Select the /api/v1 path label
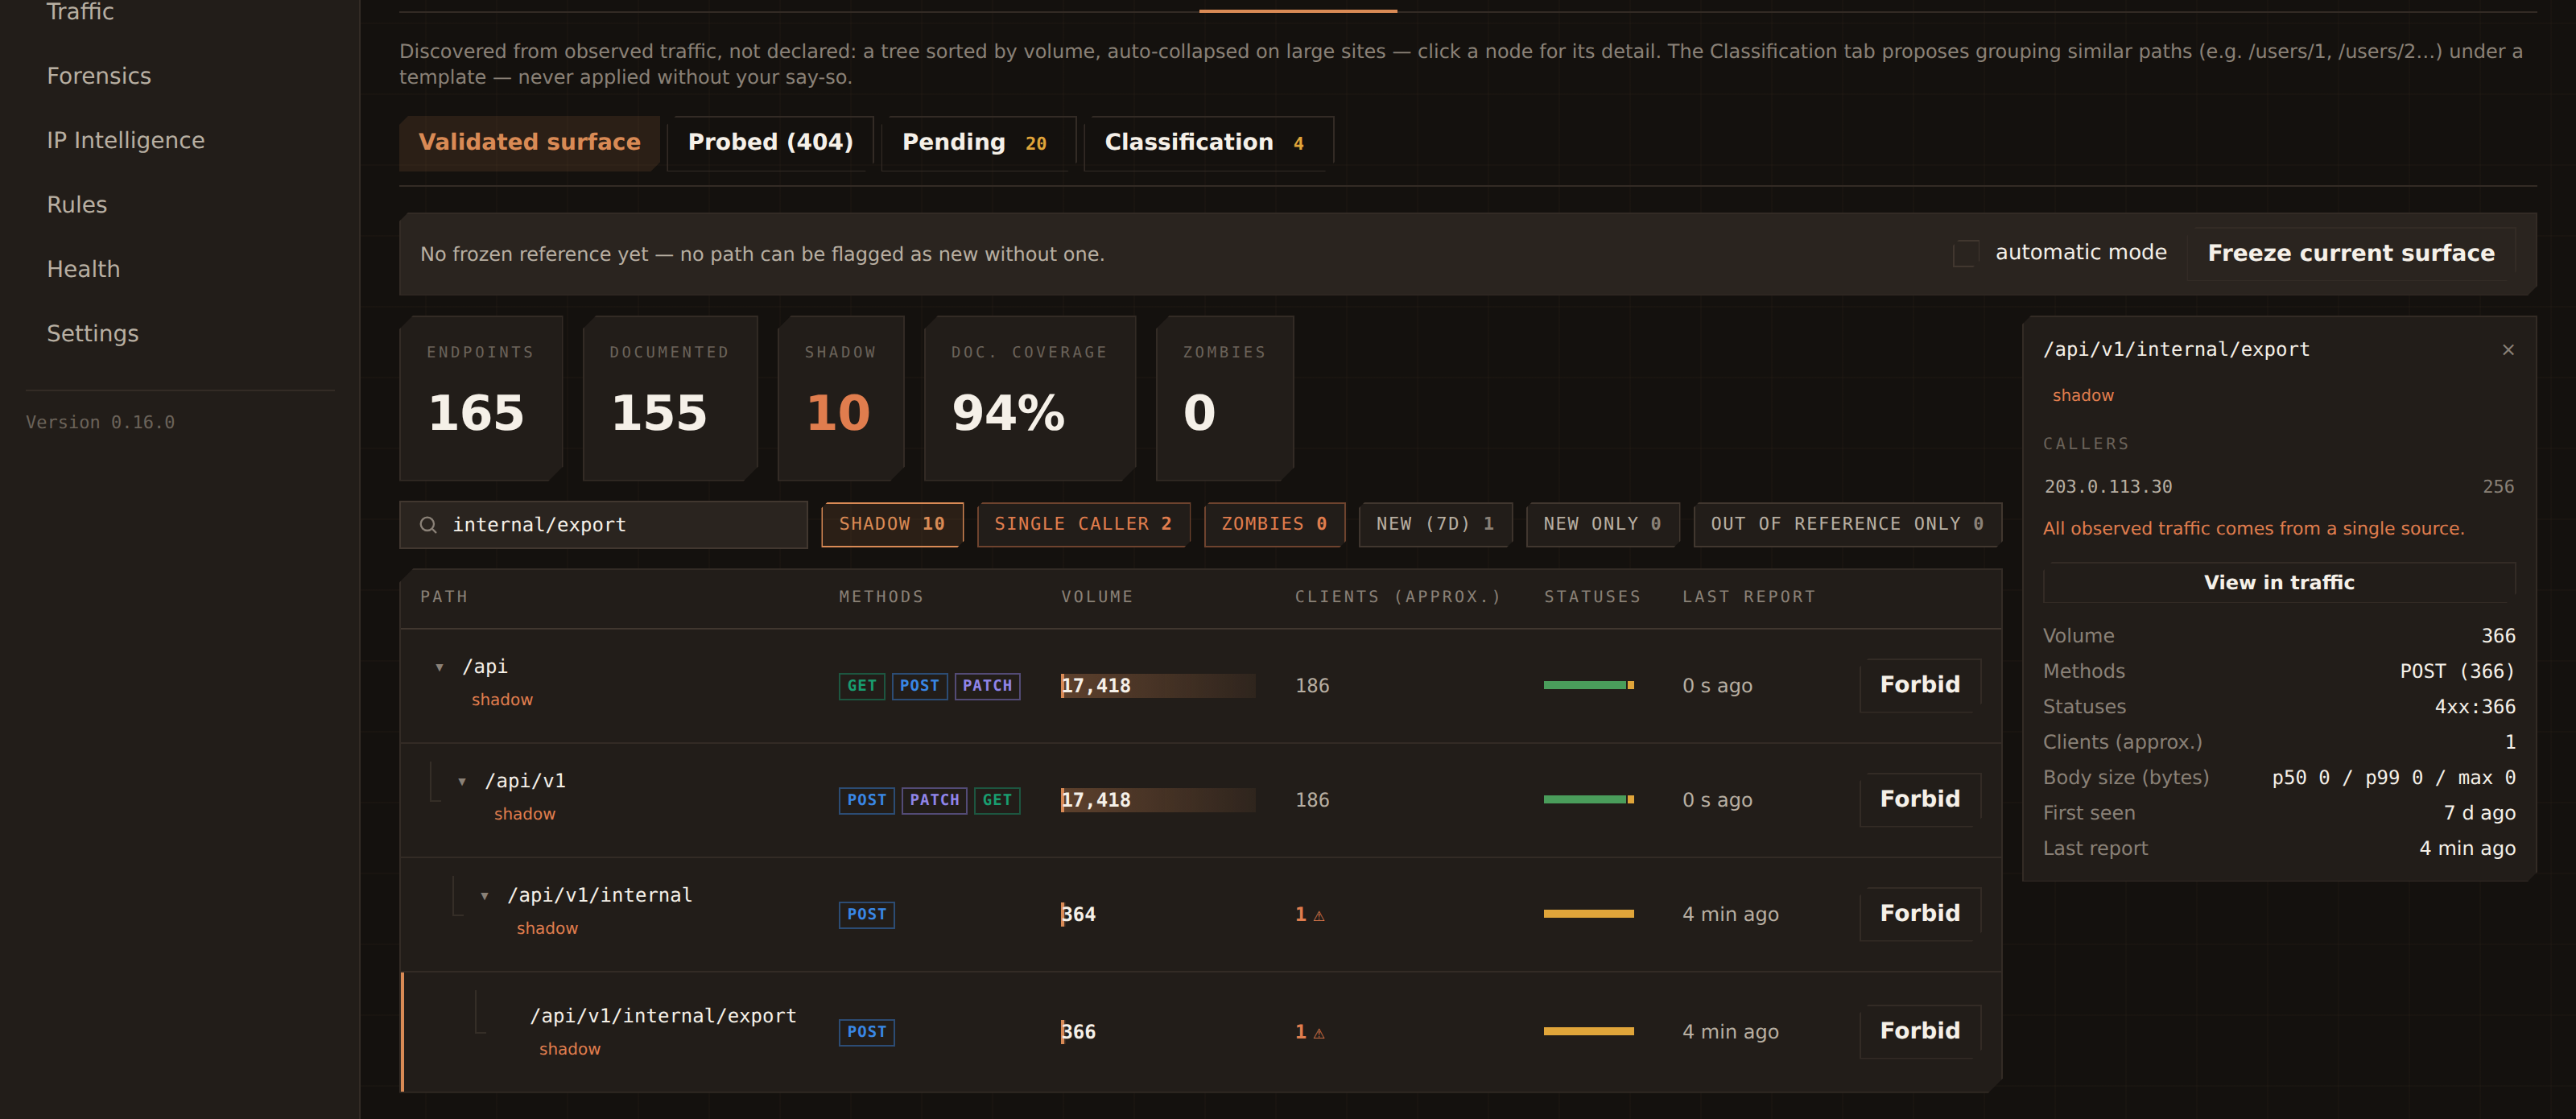Image resolution: width=2576 pixels, height=1119 pixels. tap(525, 781)
